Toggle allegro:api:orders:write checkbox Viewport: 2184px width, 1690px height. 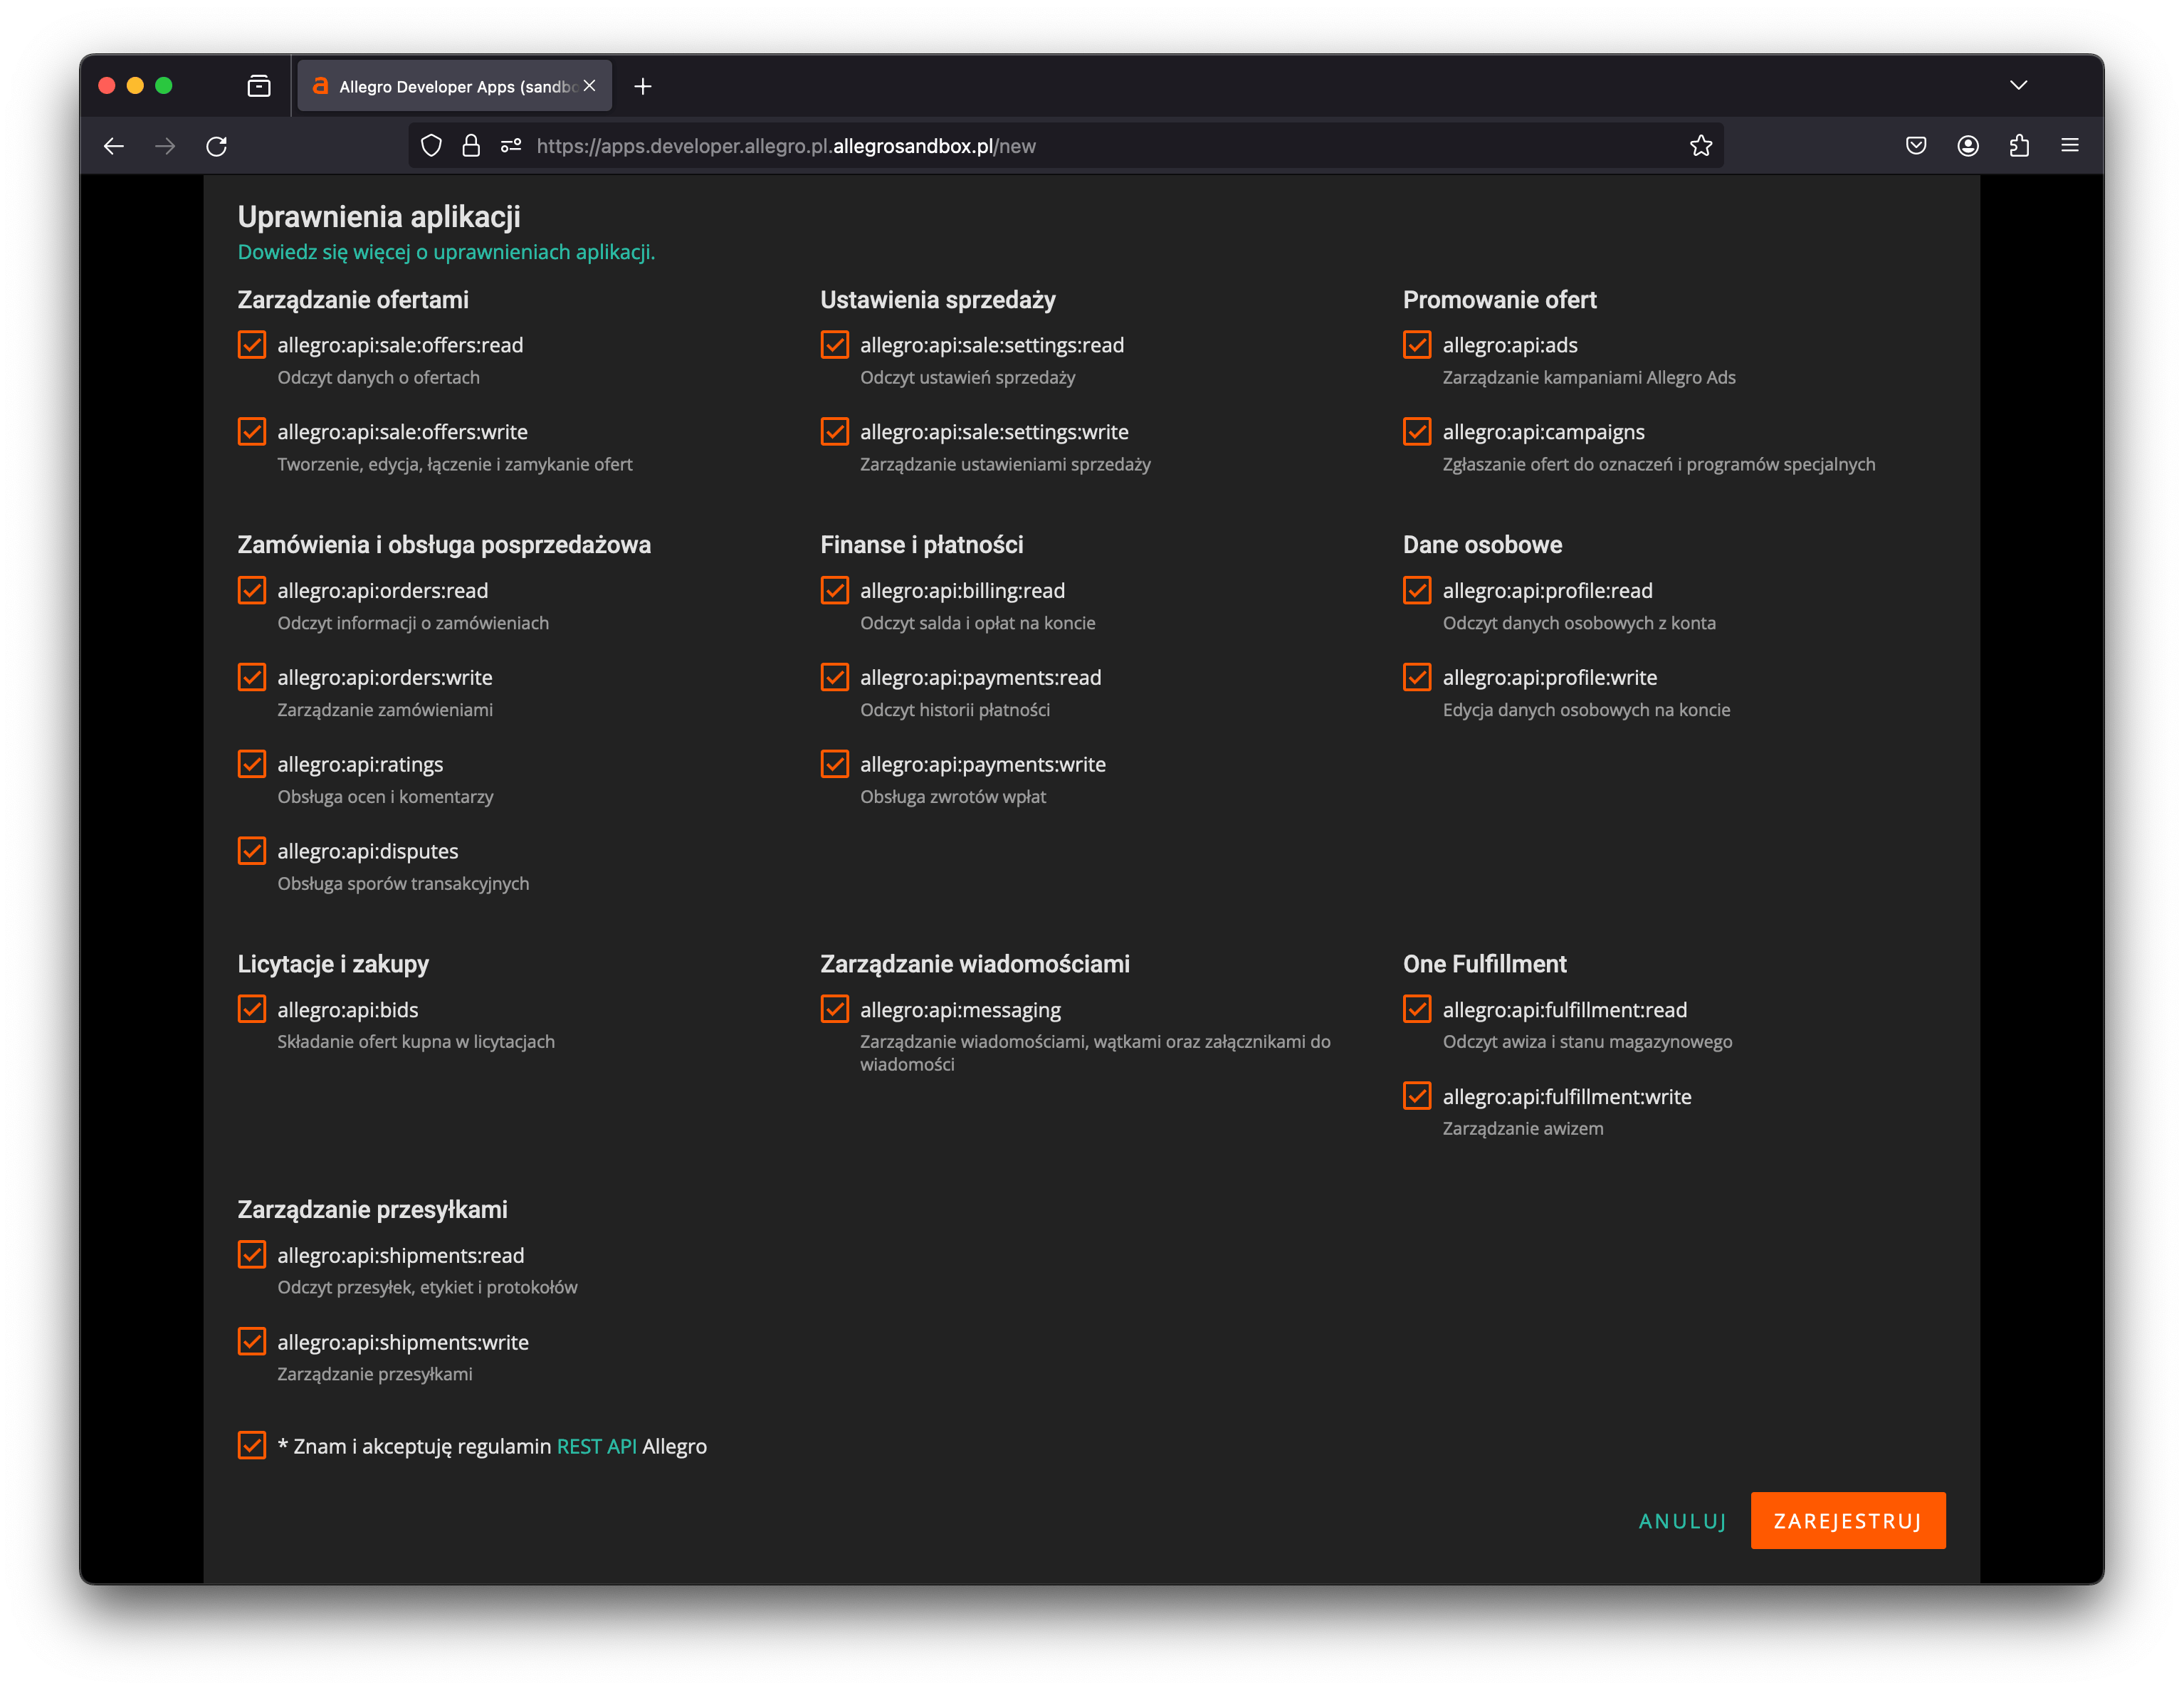click(252, 678)
